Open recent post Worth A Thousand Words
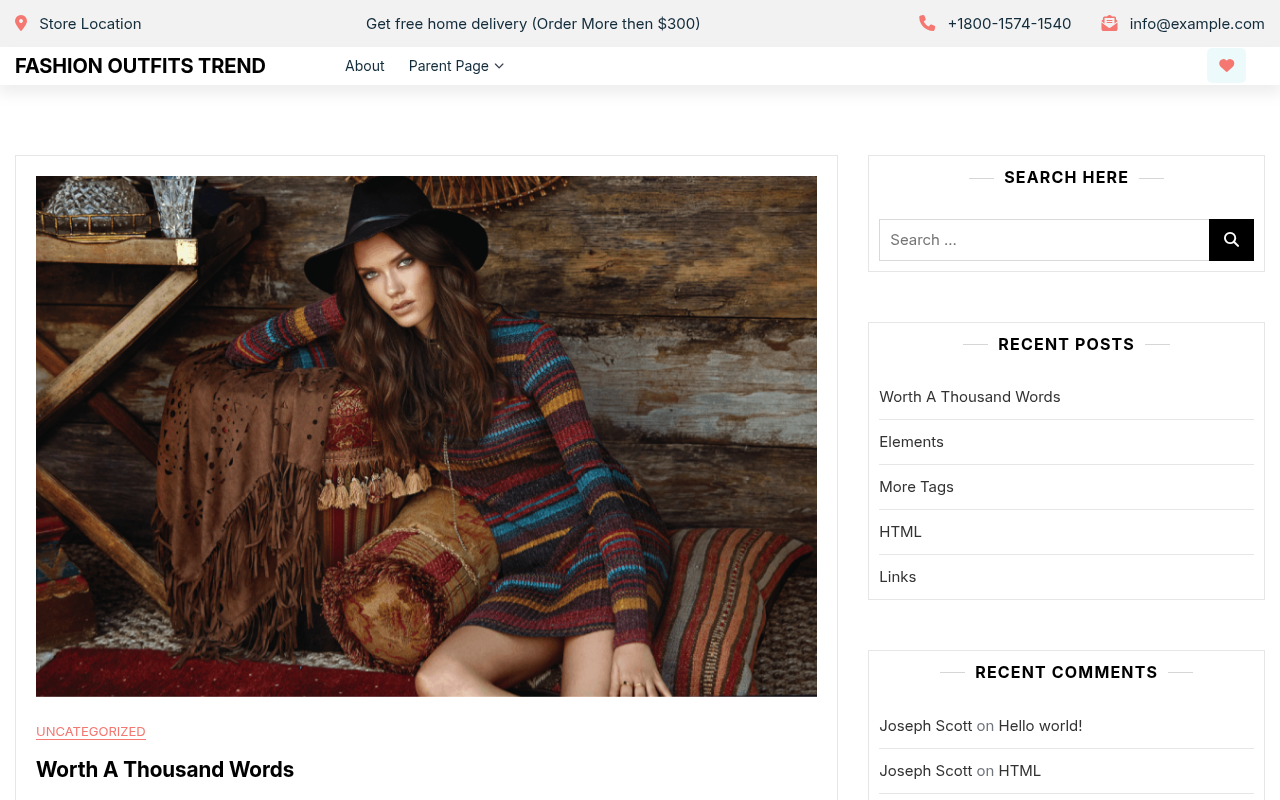 [970, 397]
